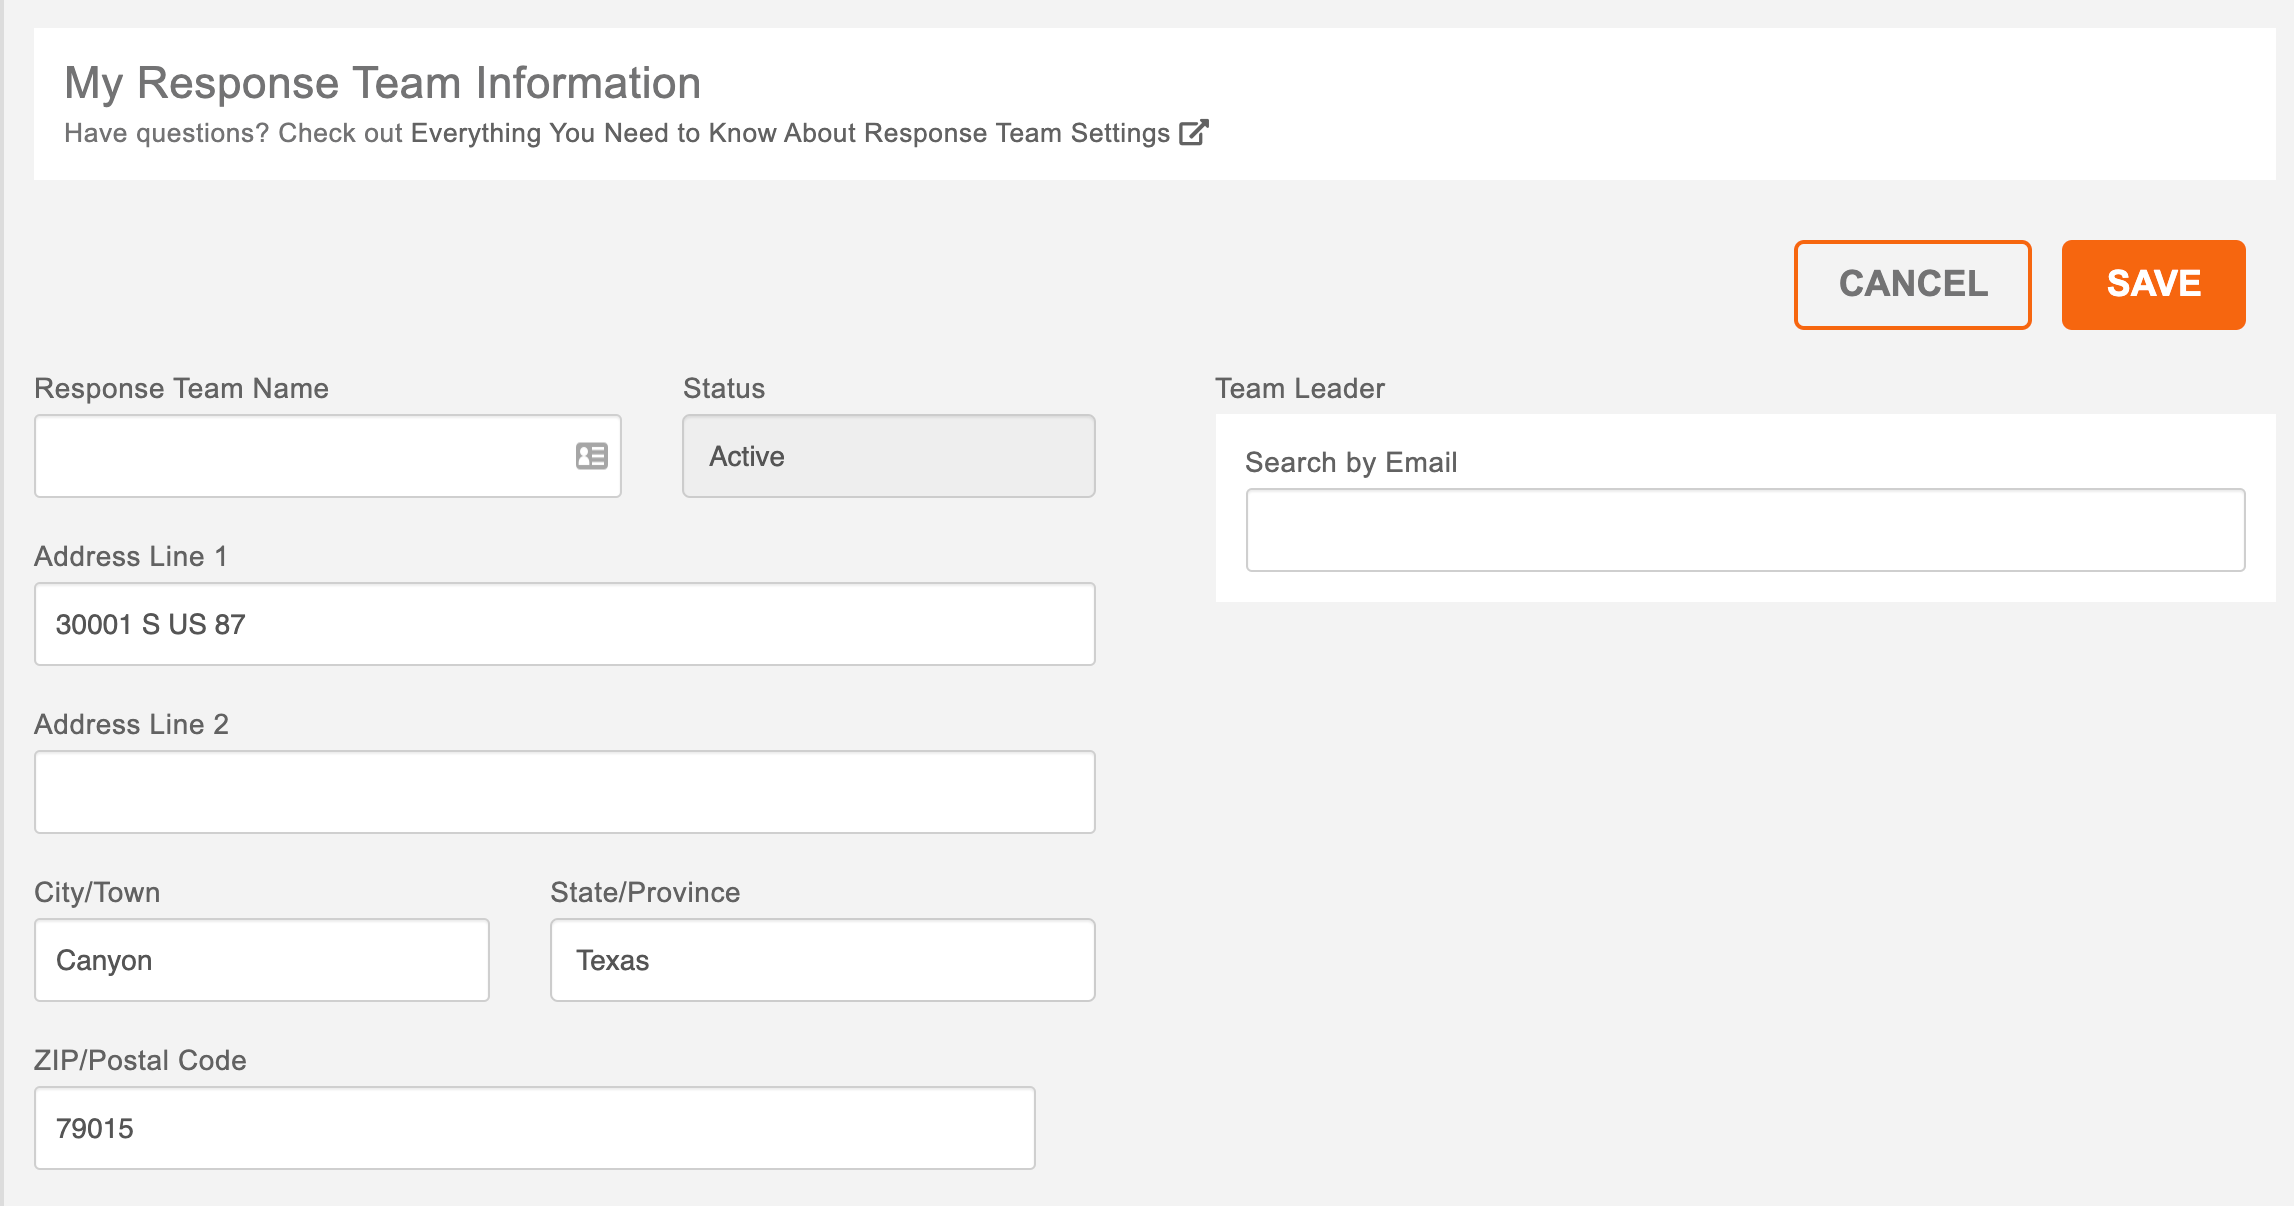
Task: Focus the Response Team Name field
Action: click(x=300, y=456)
